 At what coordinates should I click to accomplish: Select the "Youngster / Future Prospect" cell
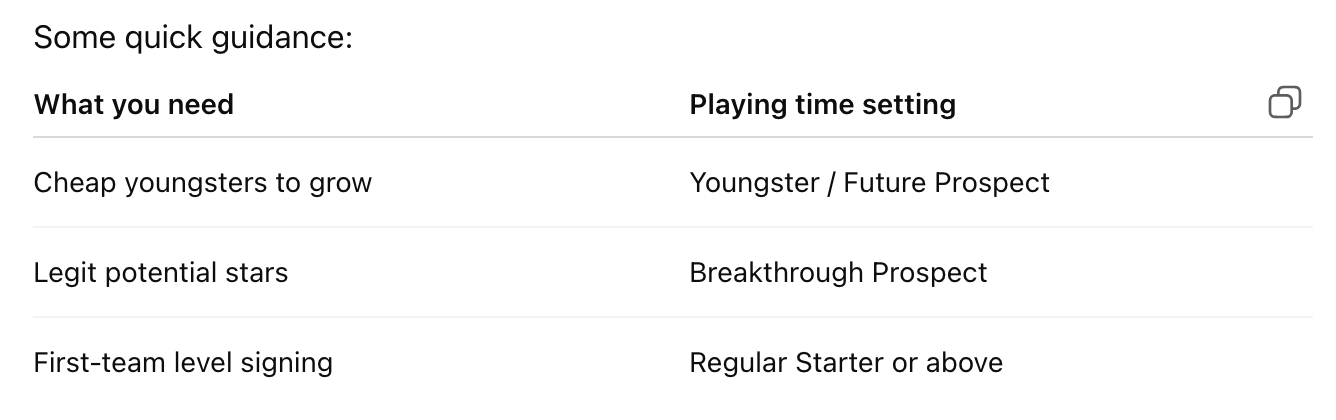869,183
